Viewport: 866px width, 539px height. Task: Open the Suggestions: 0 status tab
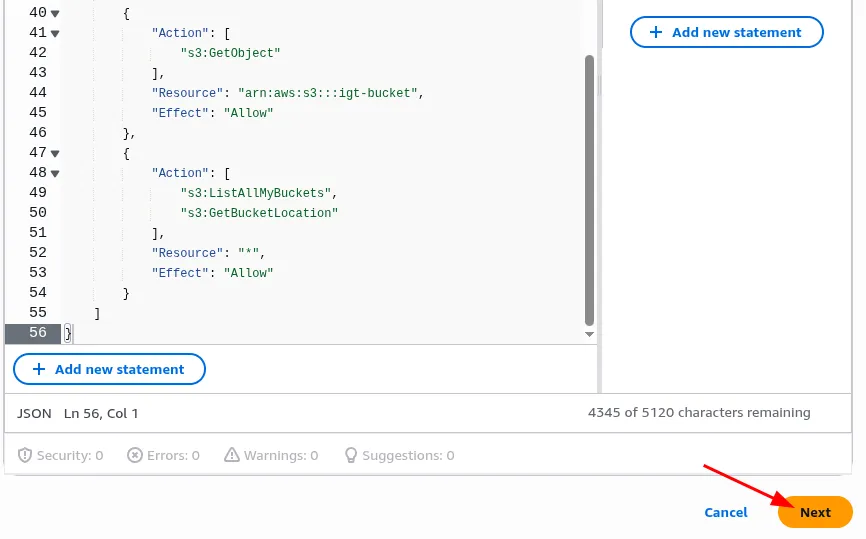click(x=398, y=455)
